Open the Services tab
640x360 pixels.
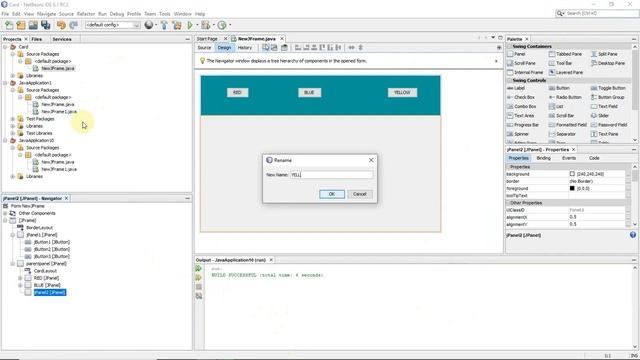coord(62,39)
